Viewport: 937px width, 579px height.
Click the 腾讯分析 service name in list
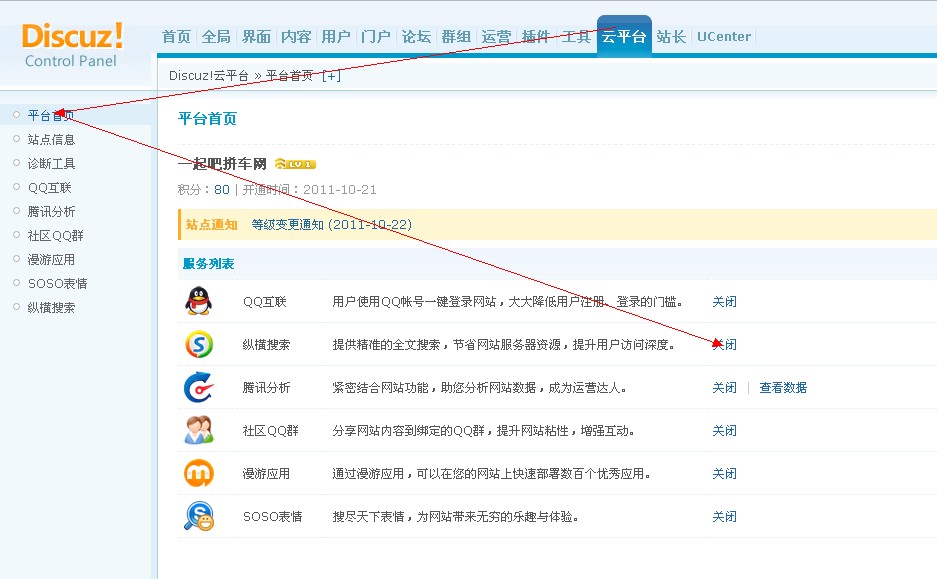click(267, 388)
